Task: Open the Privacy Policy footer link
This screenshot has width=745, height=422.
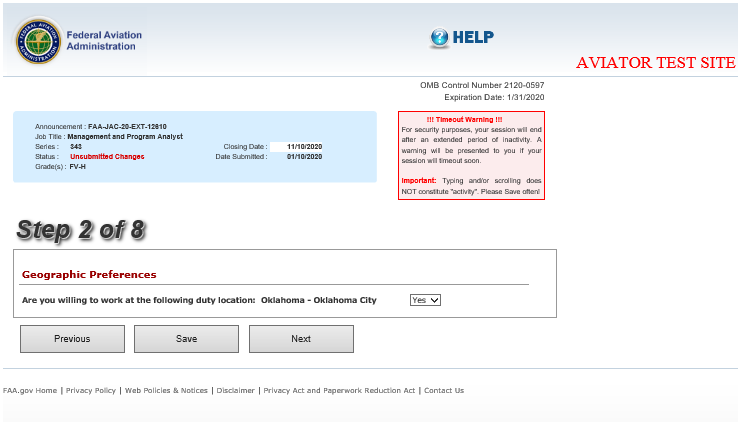Action: click(91, 391)
